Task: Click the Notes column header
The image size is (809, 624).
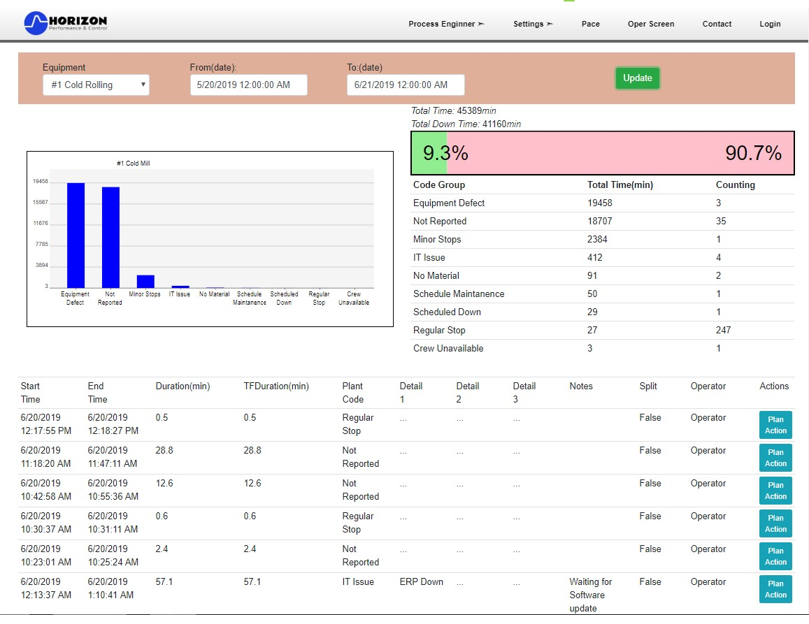Action: coord(581,386)
